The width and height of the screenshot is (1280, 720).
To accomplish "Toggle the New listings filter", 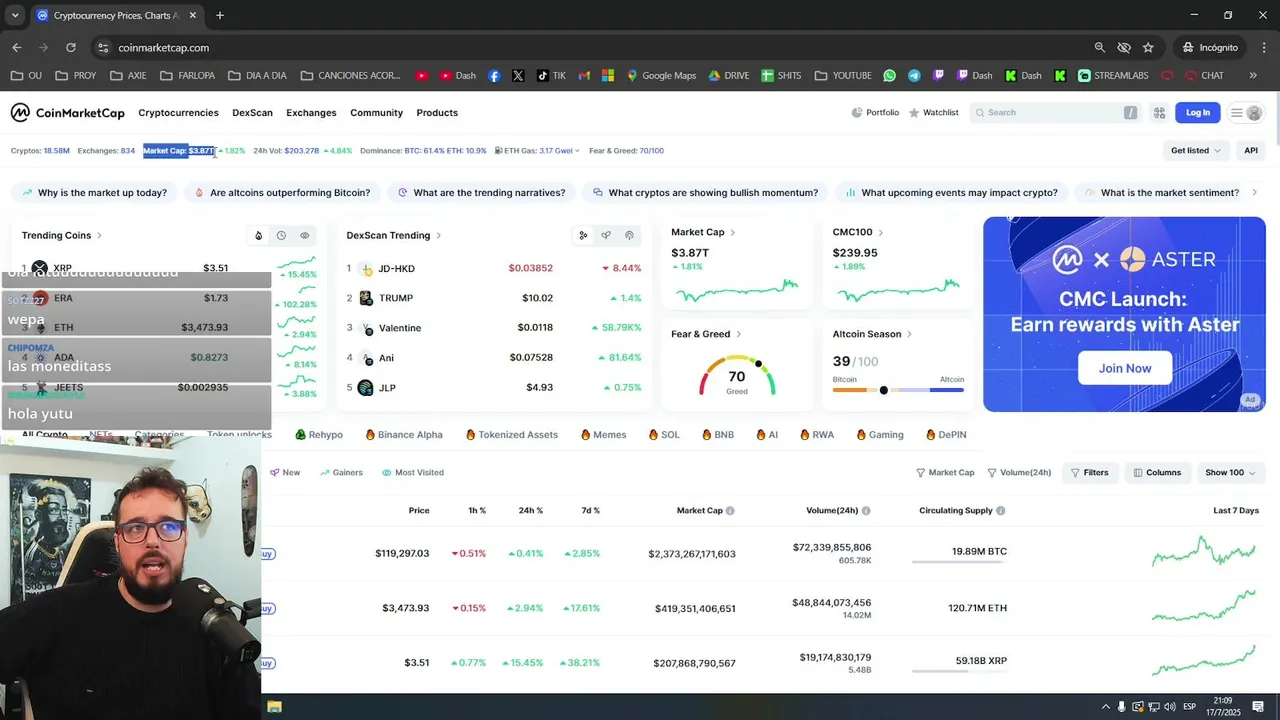I will (x=285, y=472).
